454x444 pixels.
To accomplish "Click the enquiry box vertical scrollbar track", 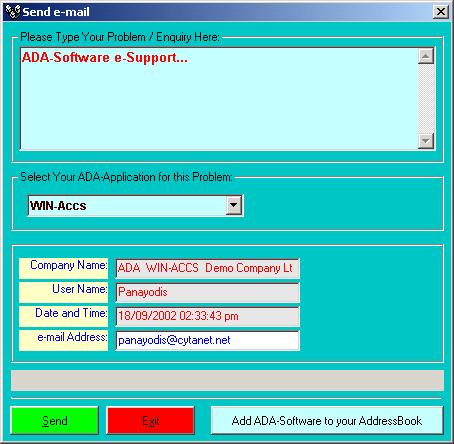I will point(426,98).
